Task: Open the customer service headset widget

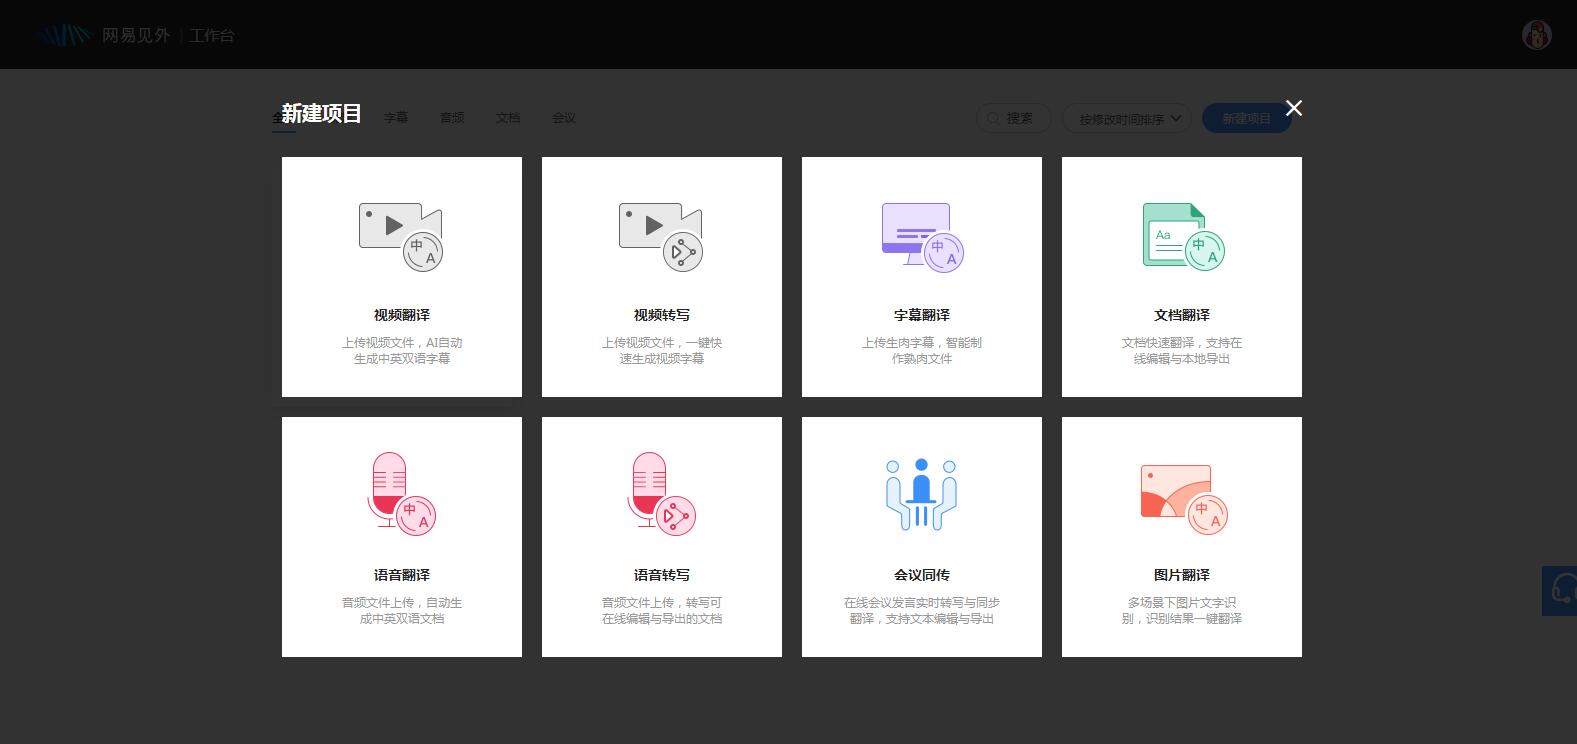Action: tap(1560, 590)
